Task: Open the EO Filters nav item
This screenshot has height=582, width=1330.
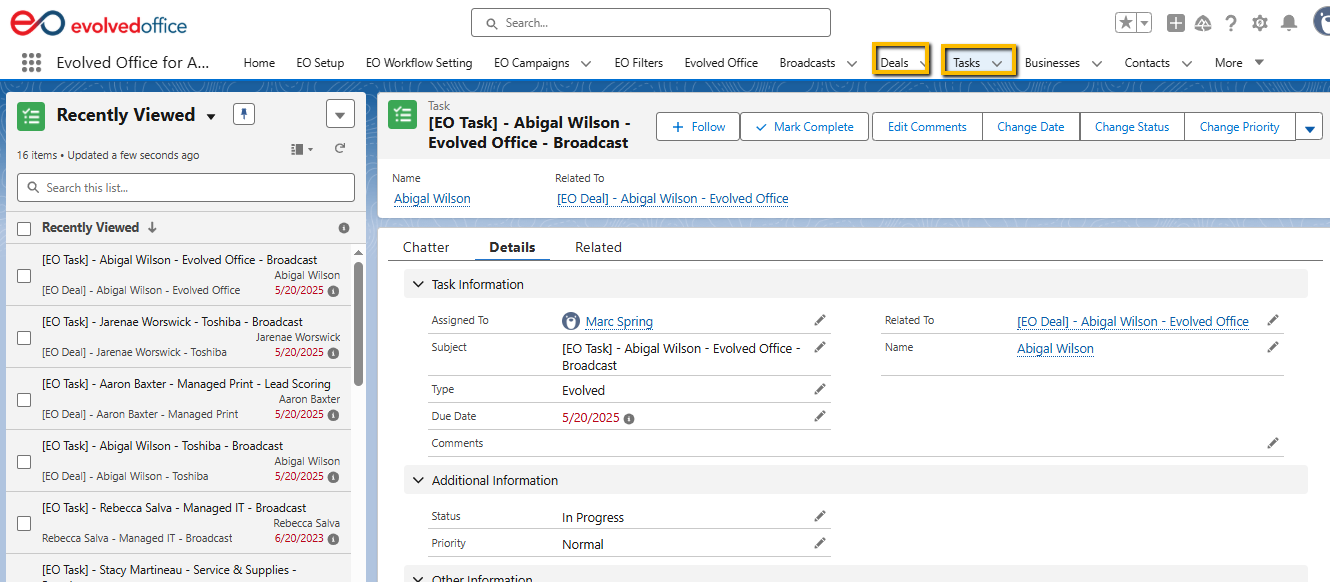Action: point(638,62)
